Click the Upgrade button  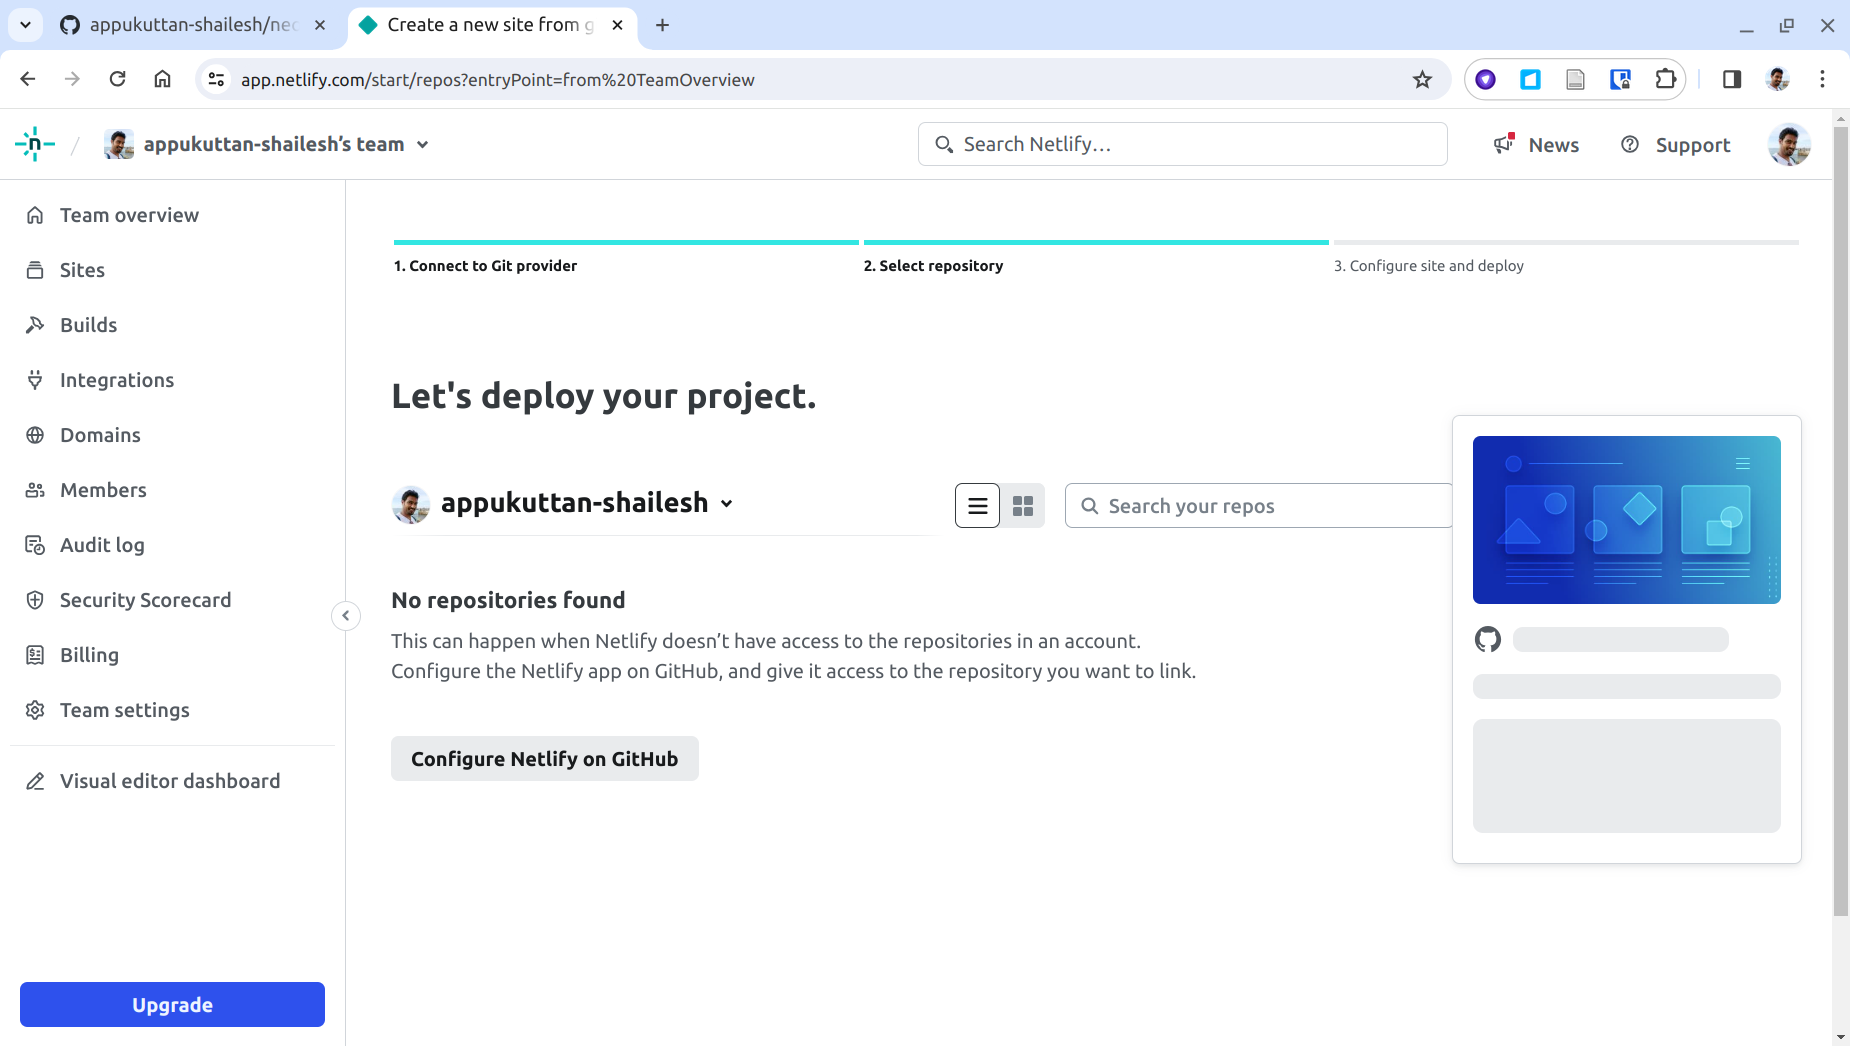[x=171, y=1004]
